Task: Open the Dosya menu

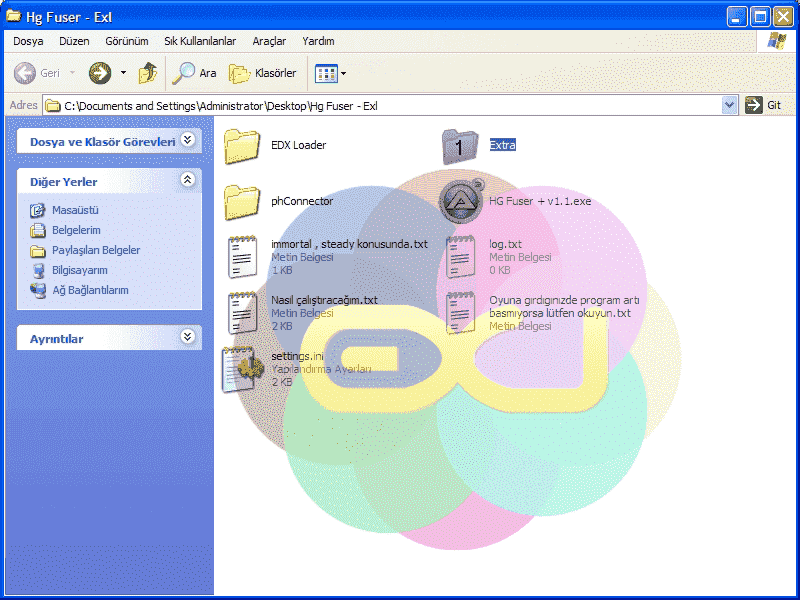Action: [x=28, y=41]
